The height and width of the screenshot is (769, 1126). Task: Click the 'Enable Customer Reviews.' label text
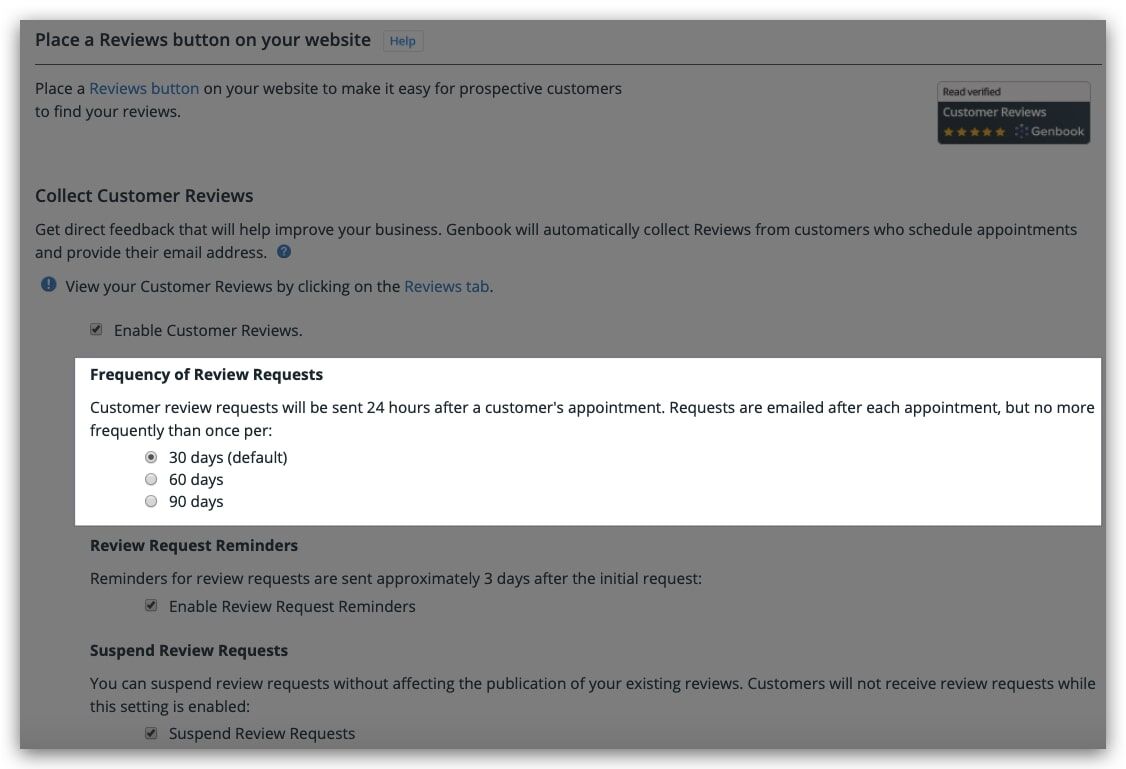[208, 330]
